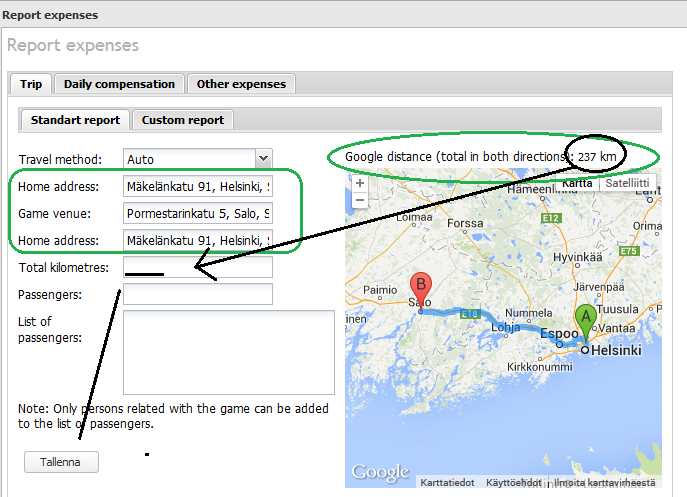Switch map to Kartta view

577,183
